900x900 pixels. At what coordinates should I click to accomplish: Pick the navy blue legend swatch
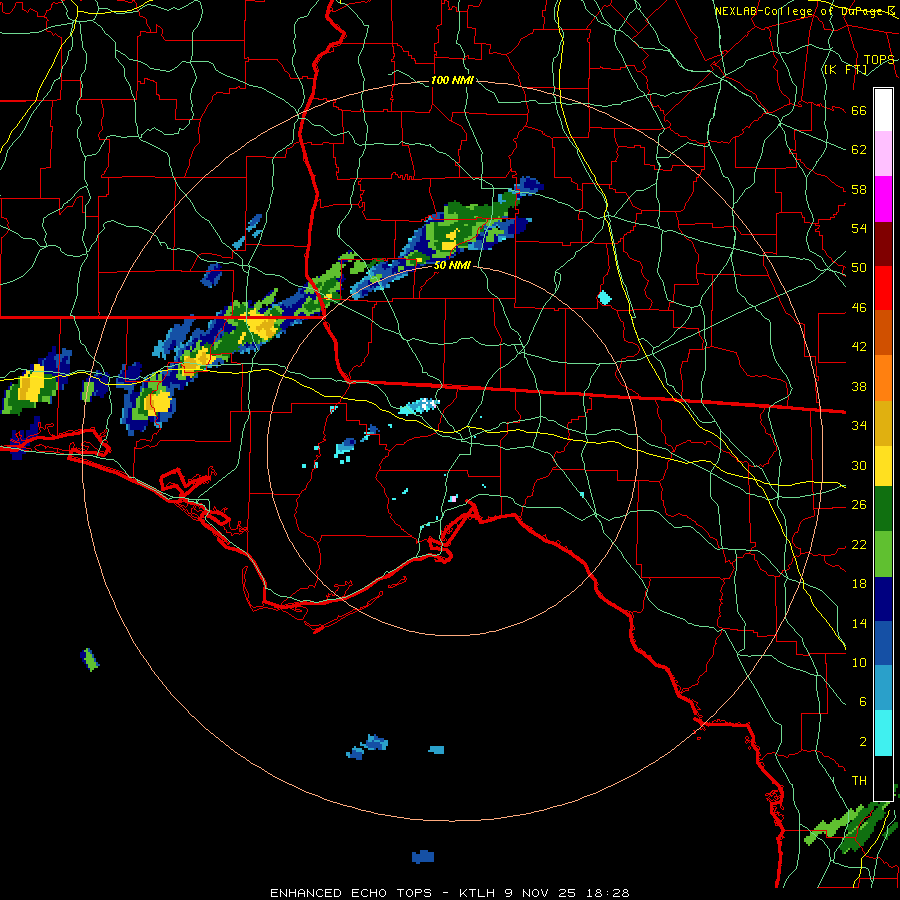pos(883,599)
